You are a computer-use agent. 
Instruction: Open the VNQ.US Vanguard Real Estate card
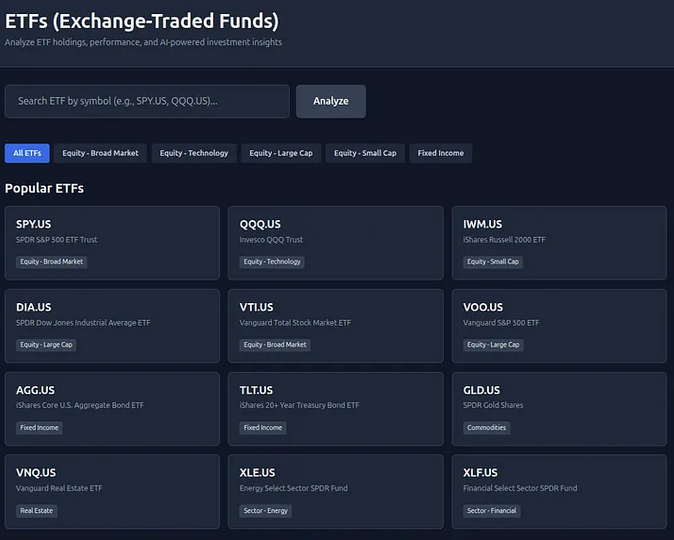[x=112, y=491]
